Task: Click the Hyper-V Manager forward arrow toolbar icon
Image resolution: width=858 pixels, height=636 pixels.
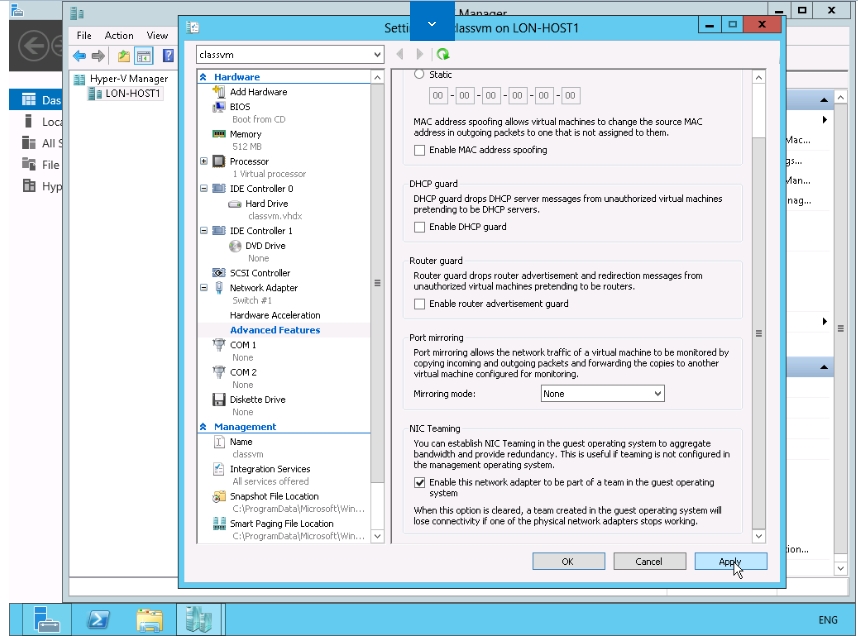Action: pyautogui.click(x=98, y=56)
